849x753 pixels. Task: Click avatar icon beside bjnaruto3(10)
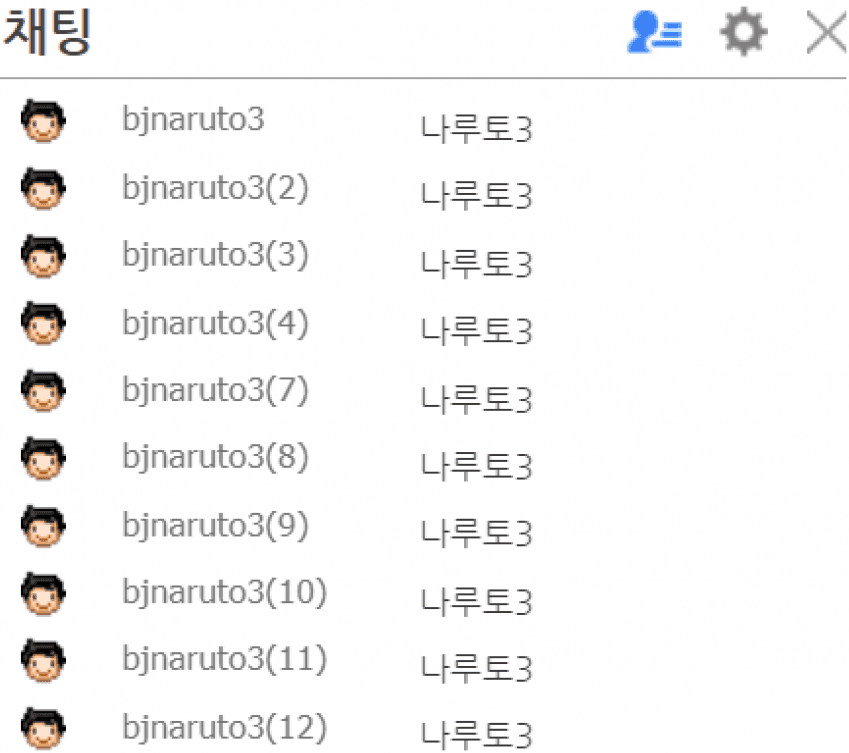pos(43,593)
